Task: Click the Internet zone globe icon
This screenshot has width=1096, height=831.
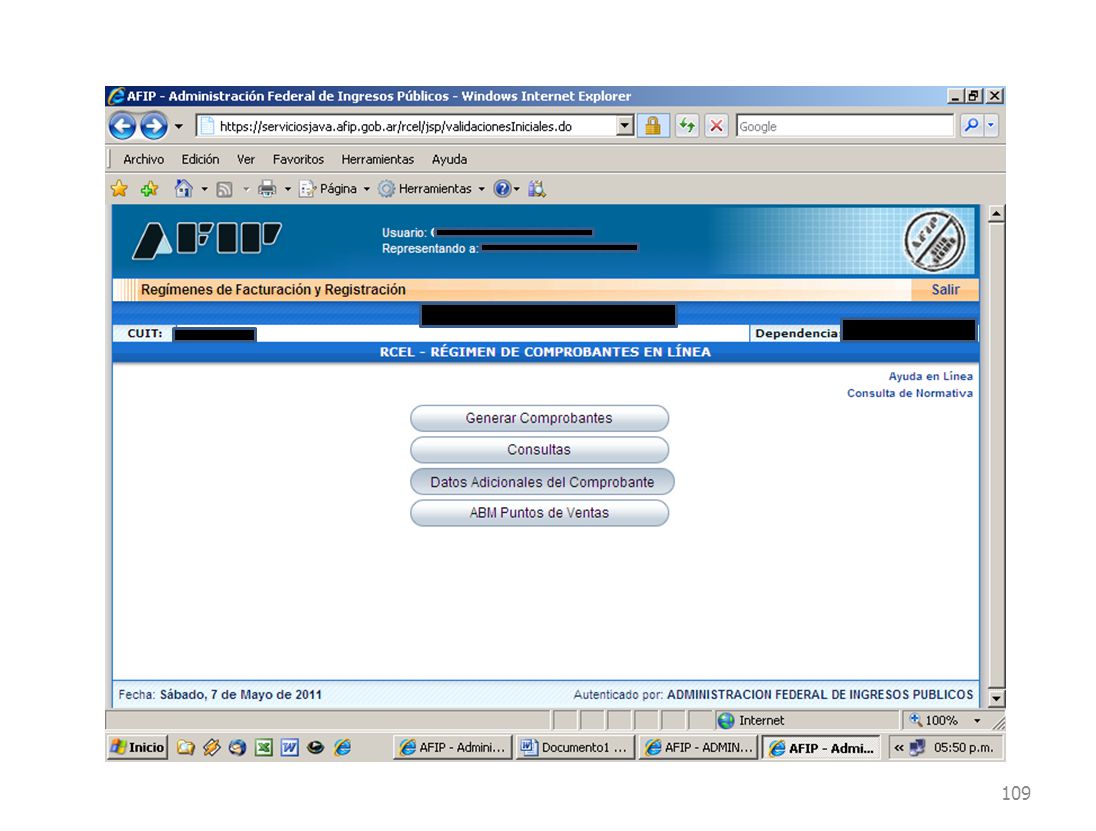Action: tap(726, 720)
